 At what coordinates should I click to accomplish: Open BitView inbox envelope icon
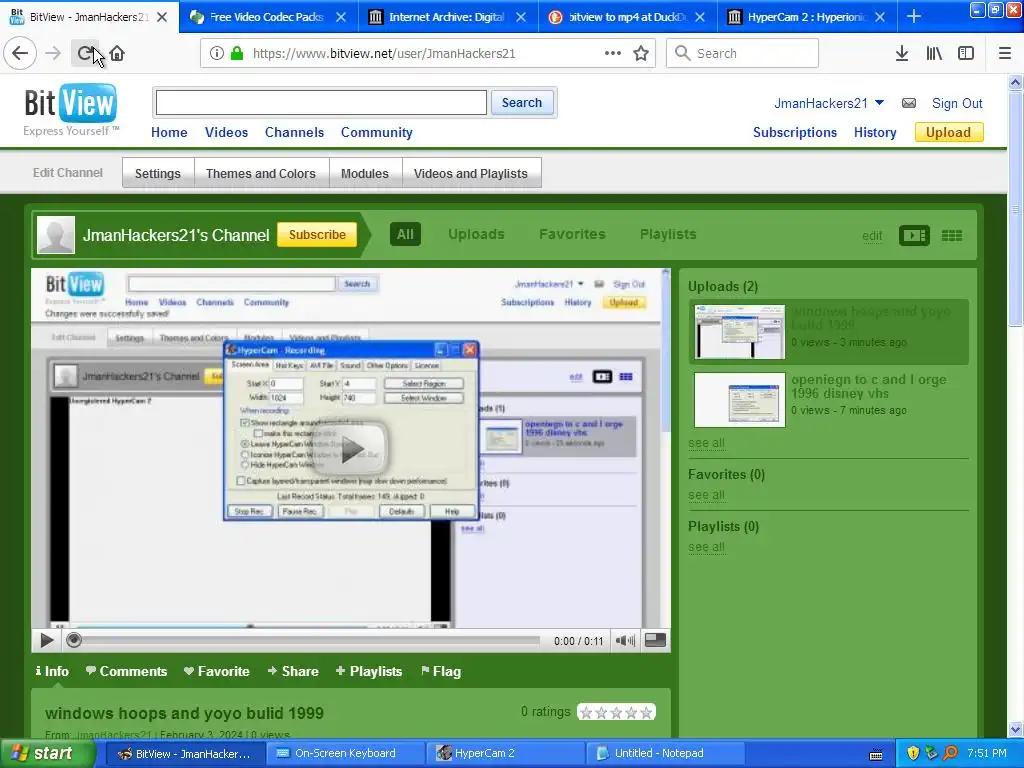click(908, 103)
